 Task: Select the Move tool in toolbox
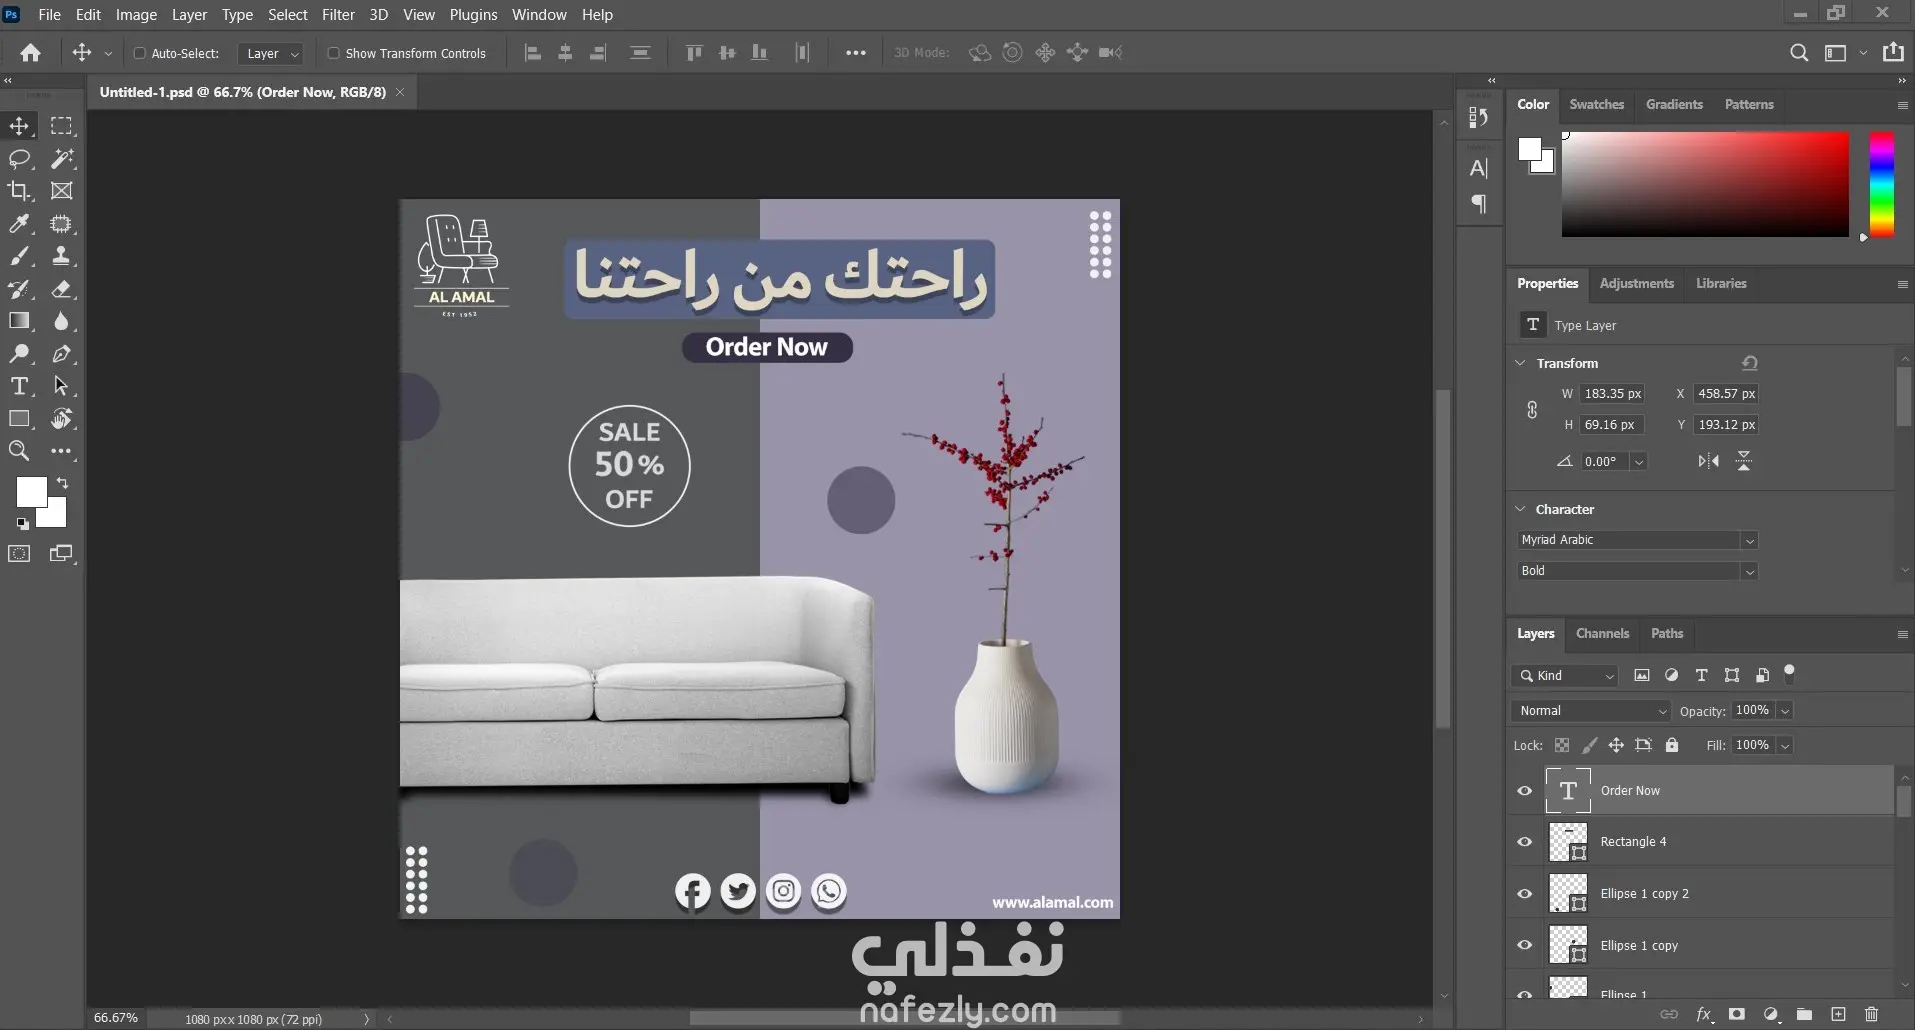19,126
